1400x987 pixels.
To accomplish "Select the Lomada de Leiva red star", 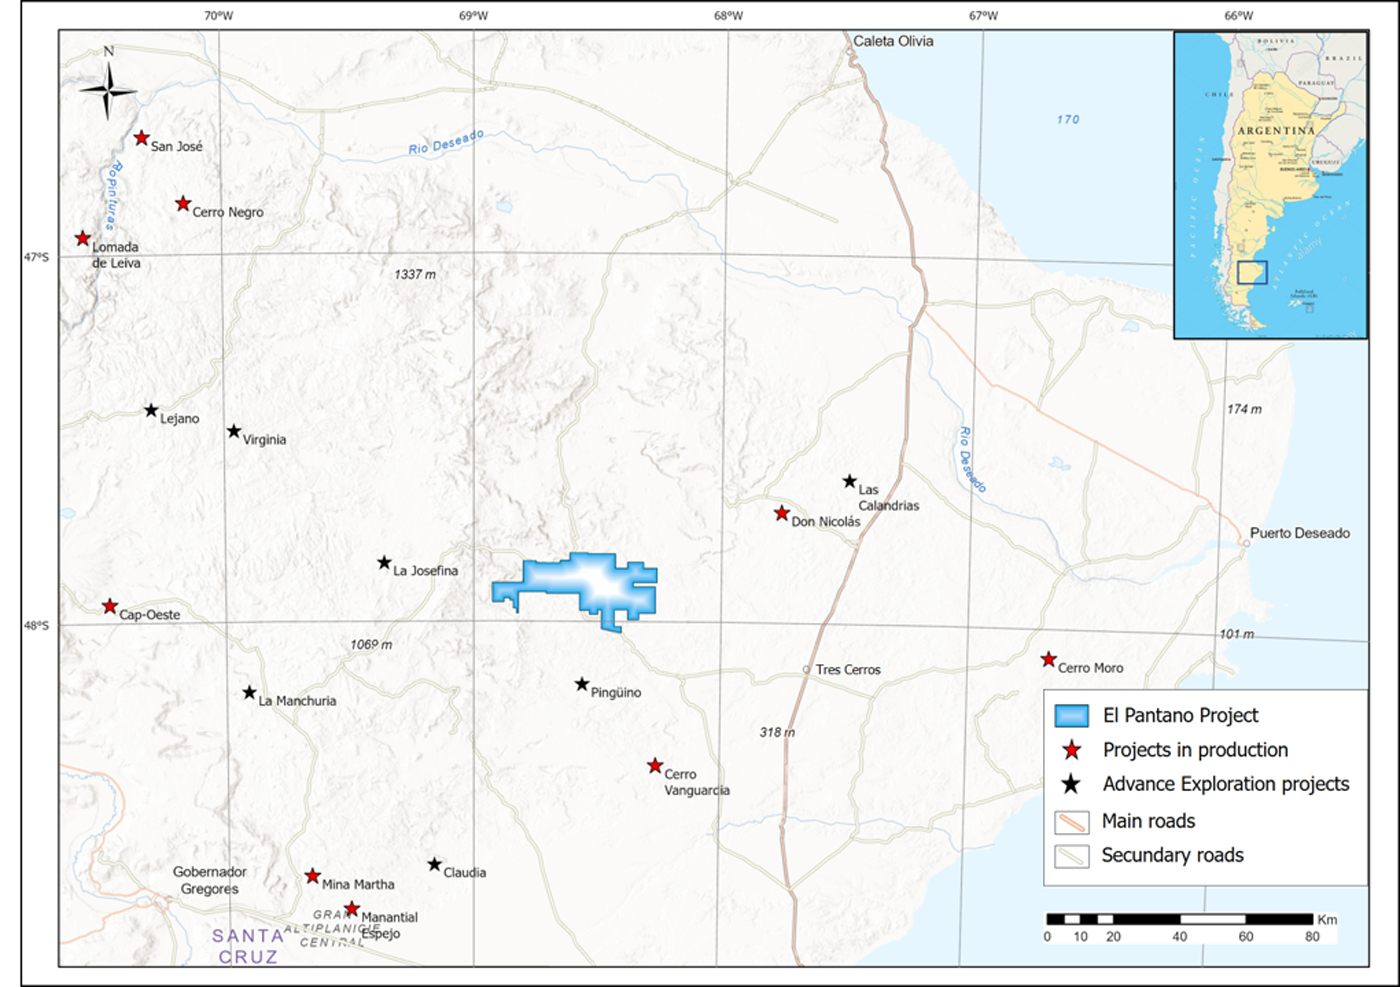I will [83, 239].
